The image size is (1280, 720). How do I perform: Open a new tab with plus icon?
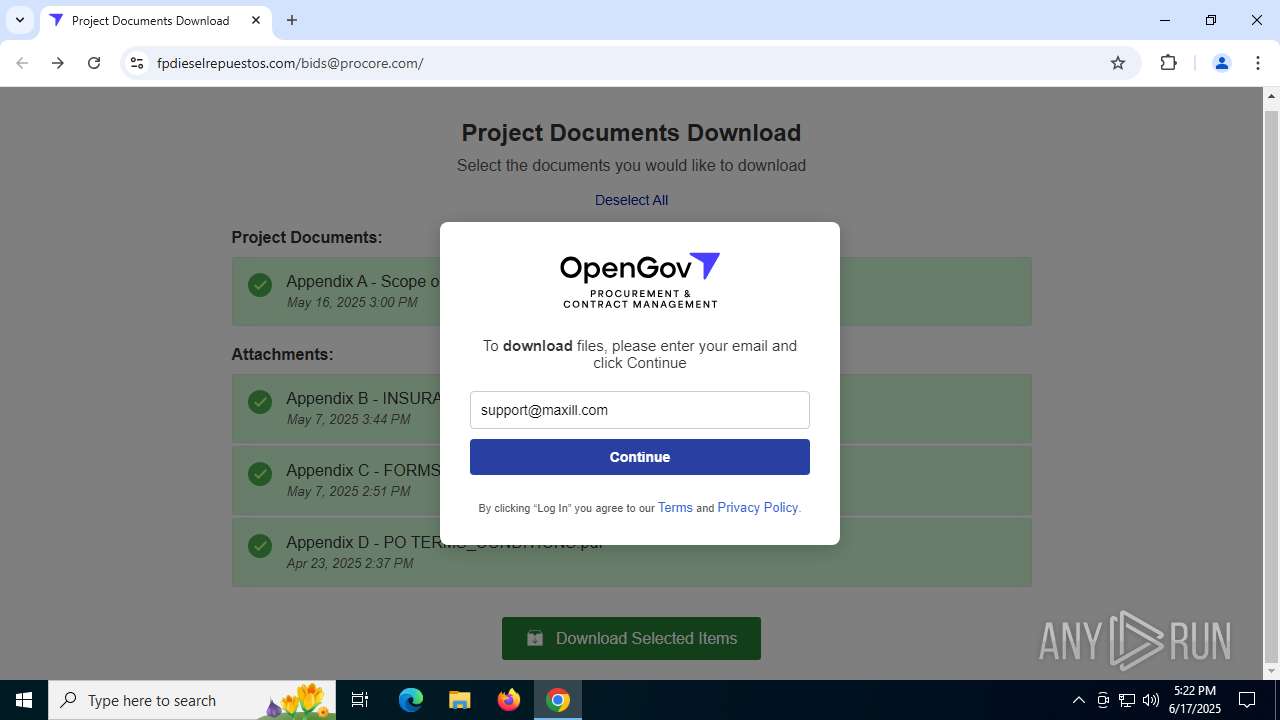tap(292, 20)
